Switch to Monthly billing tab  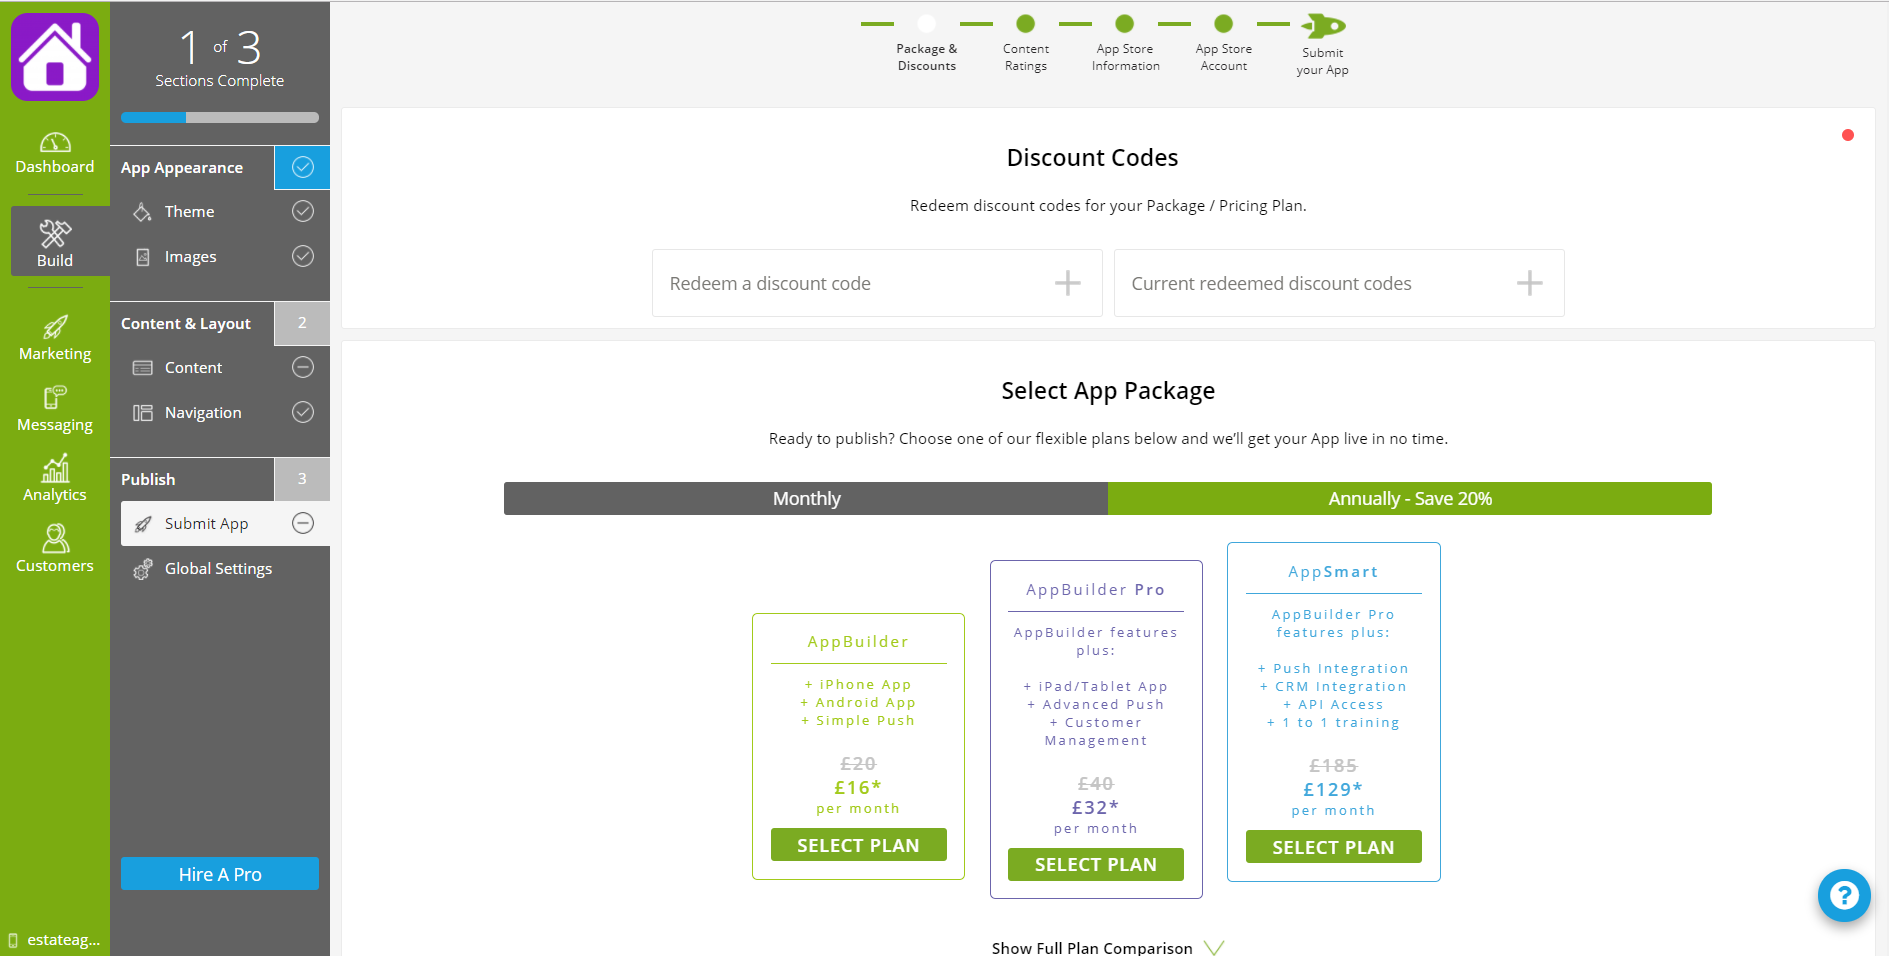[x=806, y=498]
